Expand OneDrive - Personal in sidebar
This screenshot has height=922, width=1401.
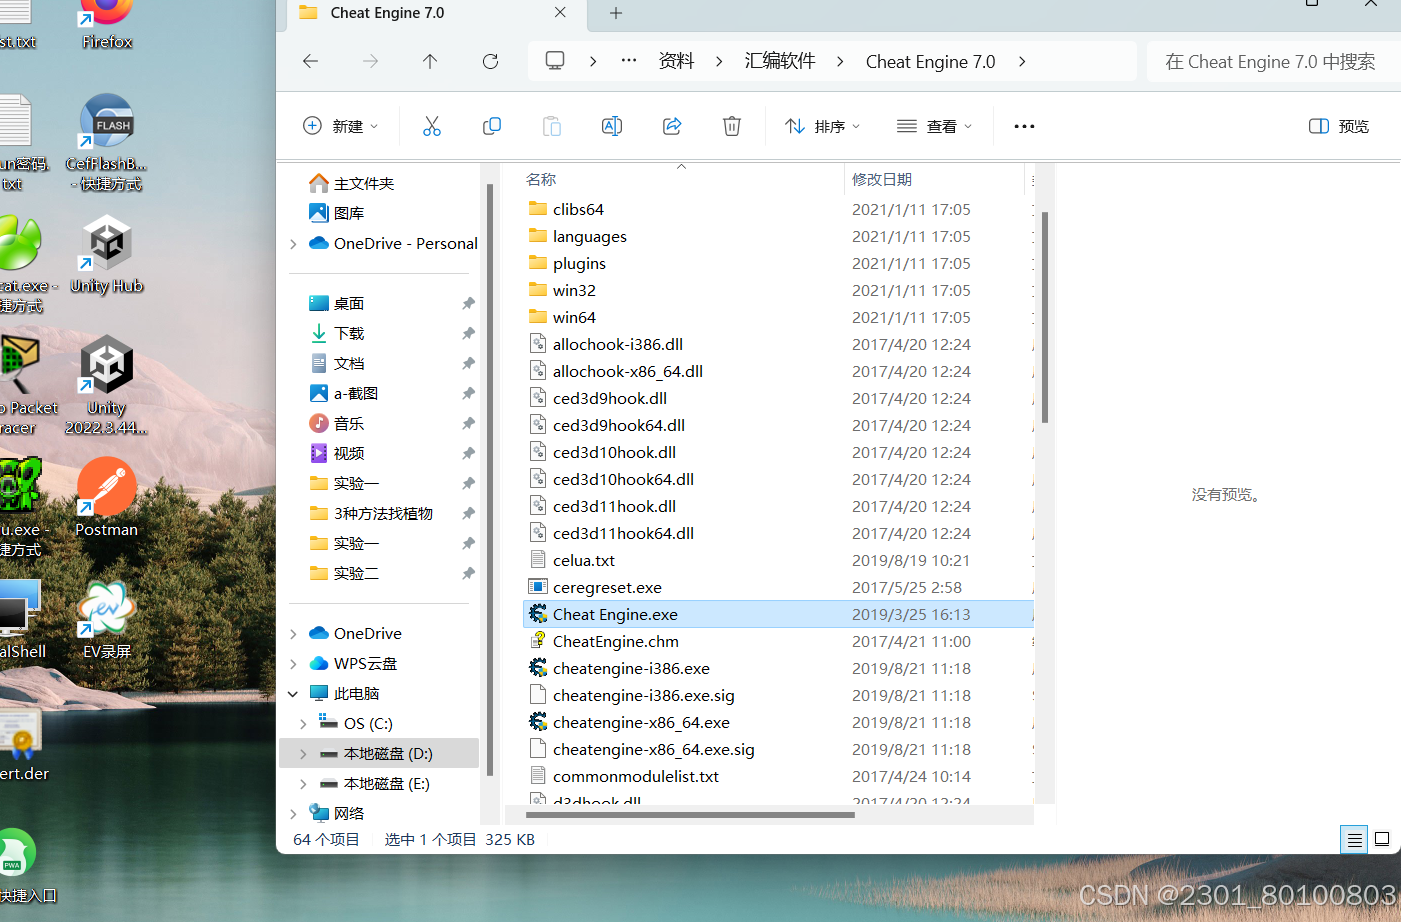pyautogui.click(x=293, y=244)
